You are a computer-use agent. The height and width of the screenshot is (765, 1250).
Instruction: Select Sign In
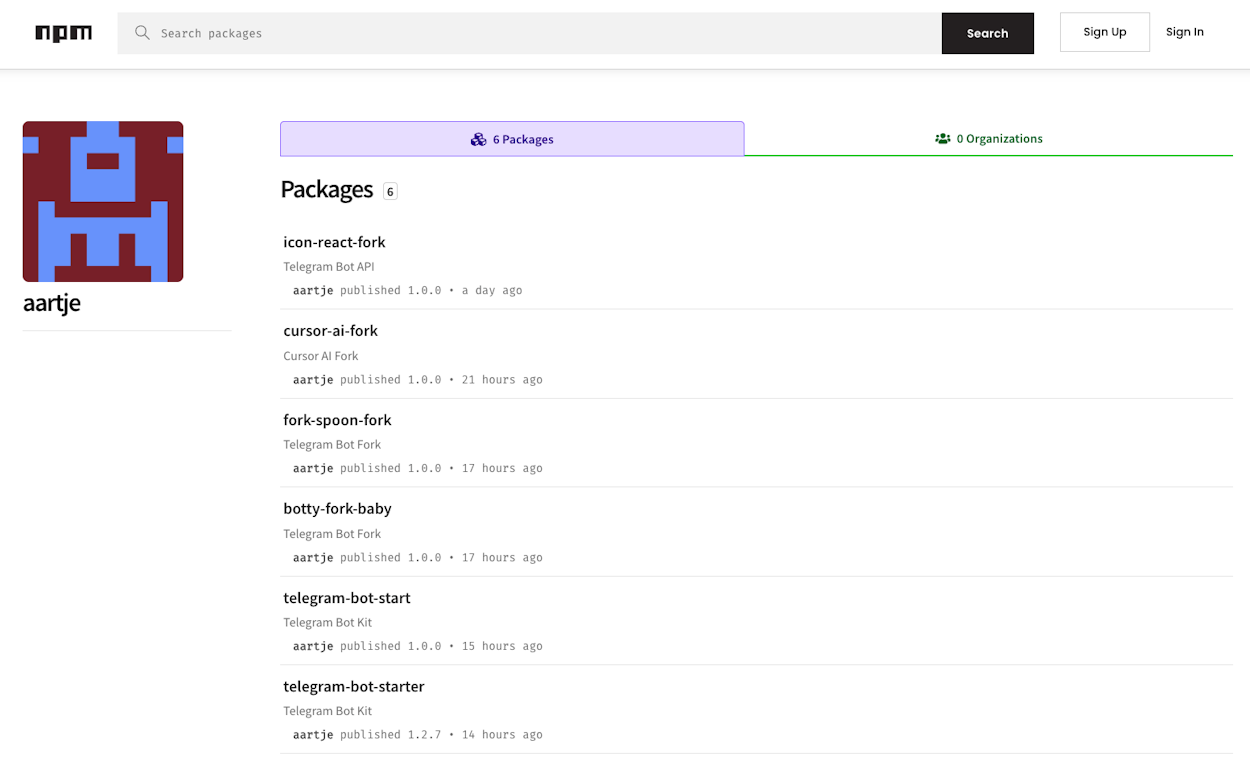point(1184,31)
